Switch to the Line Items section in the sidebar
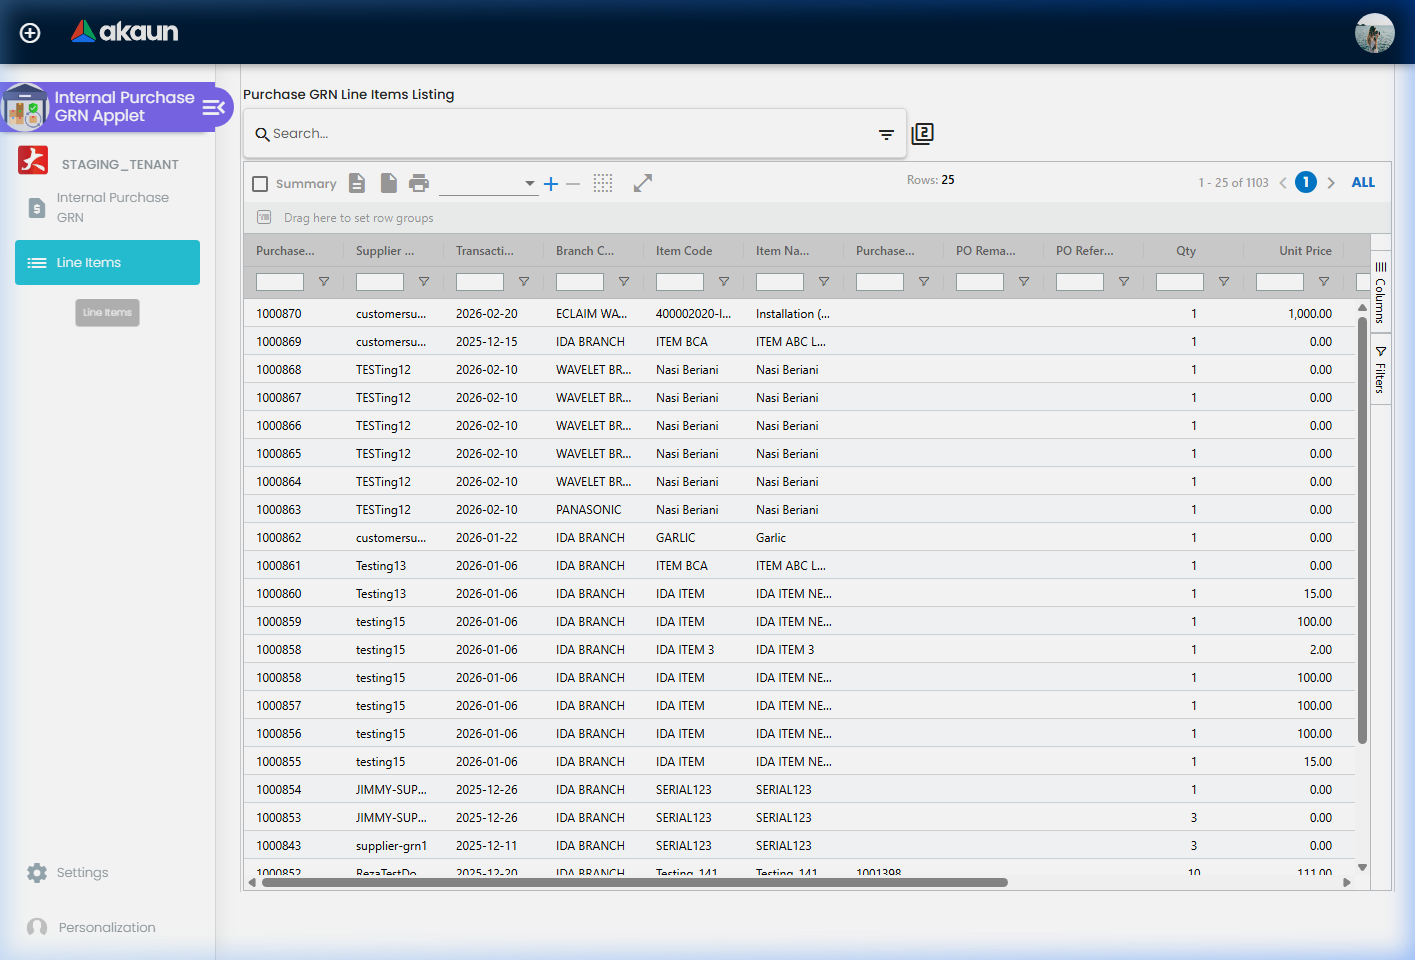1415x960 pixels. point(107,262)
